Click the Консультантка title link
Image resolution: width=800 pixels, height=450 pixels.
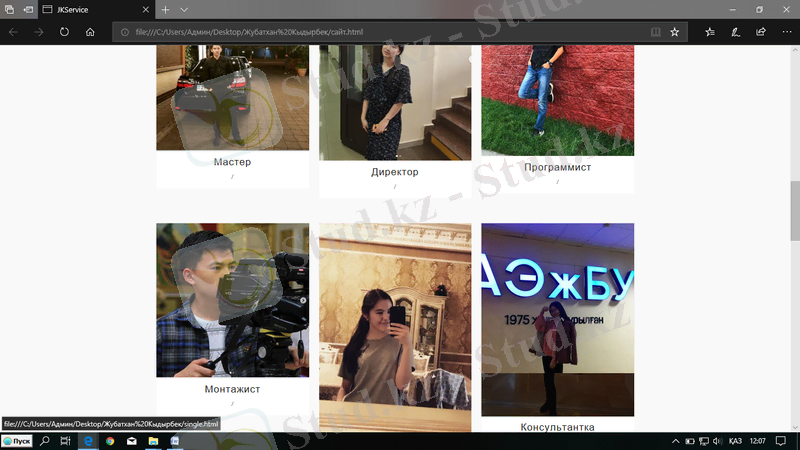coord(558,427)
